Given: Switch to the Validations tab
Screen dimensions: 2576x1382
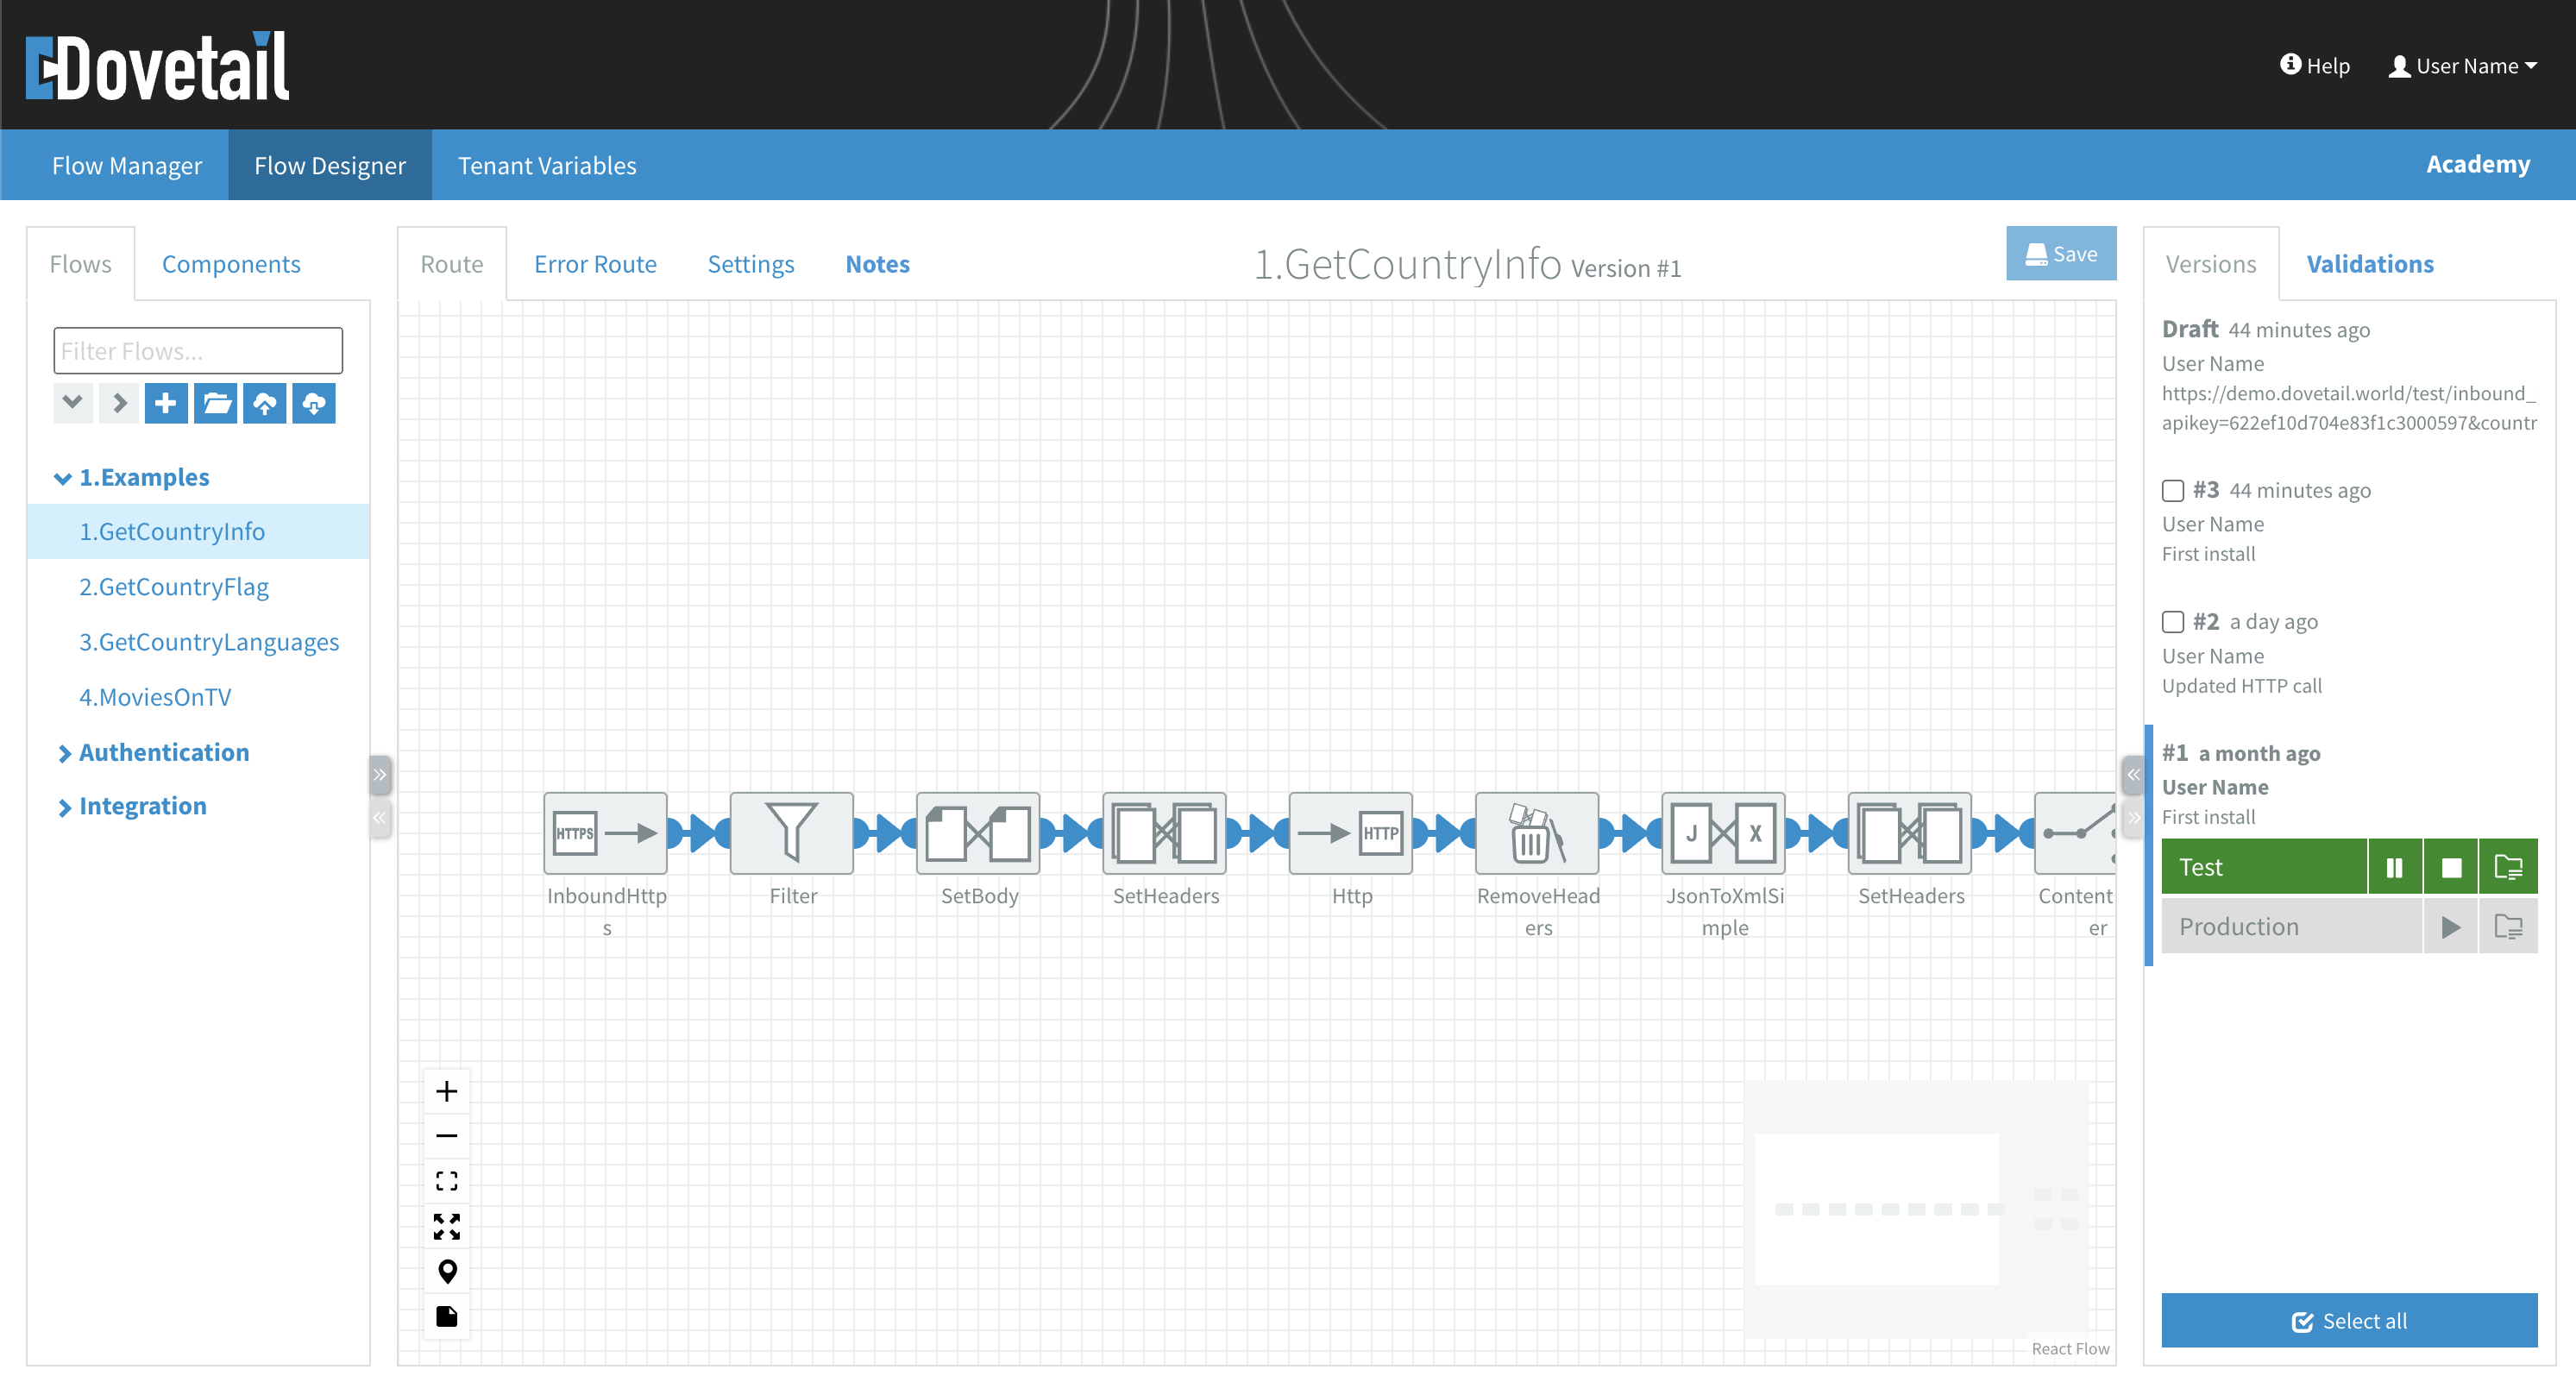Looking at the screenshot, I should [x=2370, y=264].
